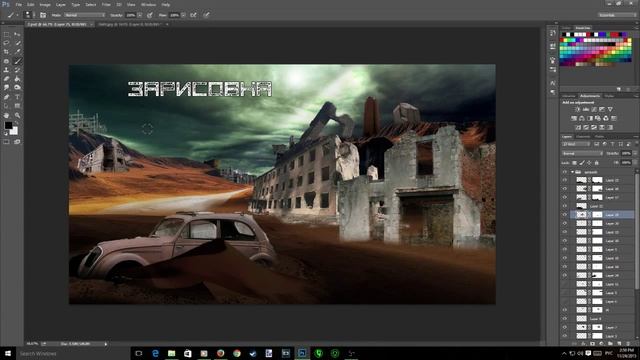Select the Eyedropper tool
The image size is (640, 360).
18,52
